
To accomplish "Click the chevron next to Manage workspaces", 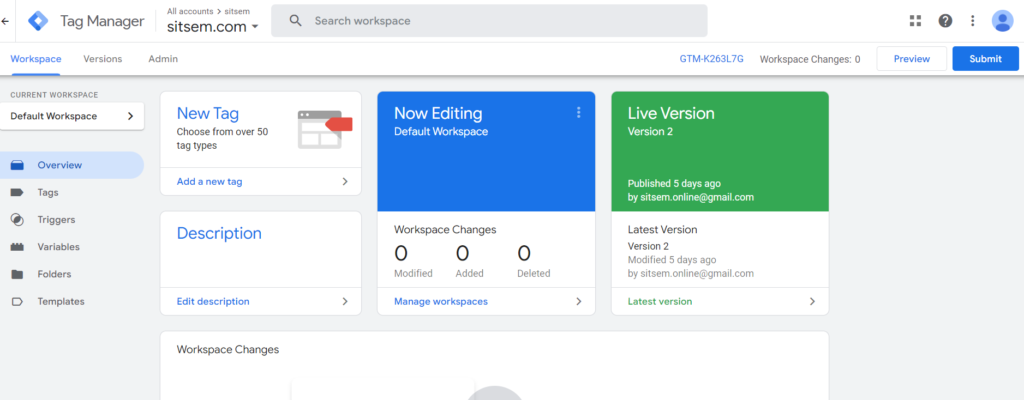I will coord(578,301).
